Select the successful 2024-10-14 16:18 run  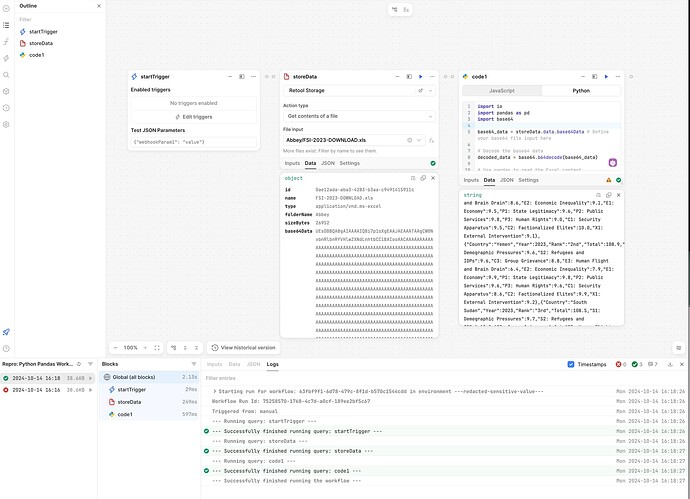point(48,378)
